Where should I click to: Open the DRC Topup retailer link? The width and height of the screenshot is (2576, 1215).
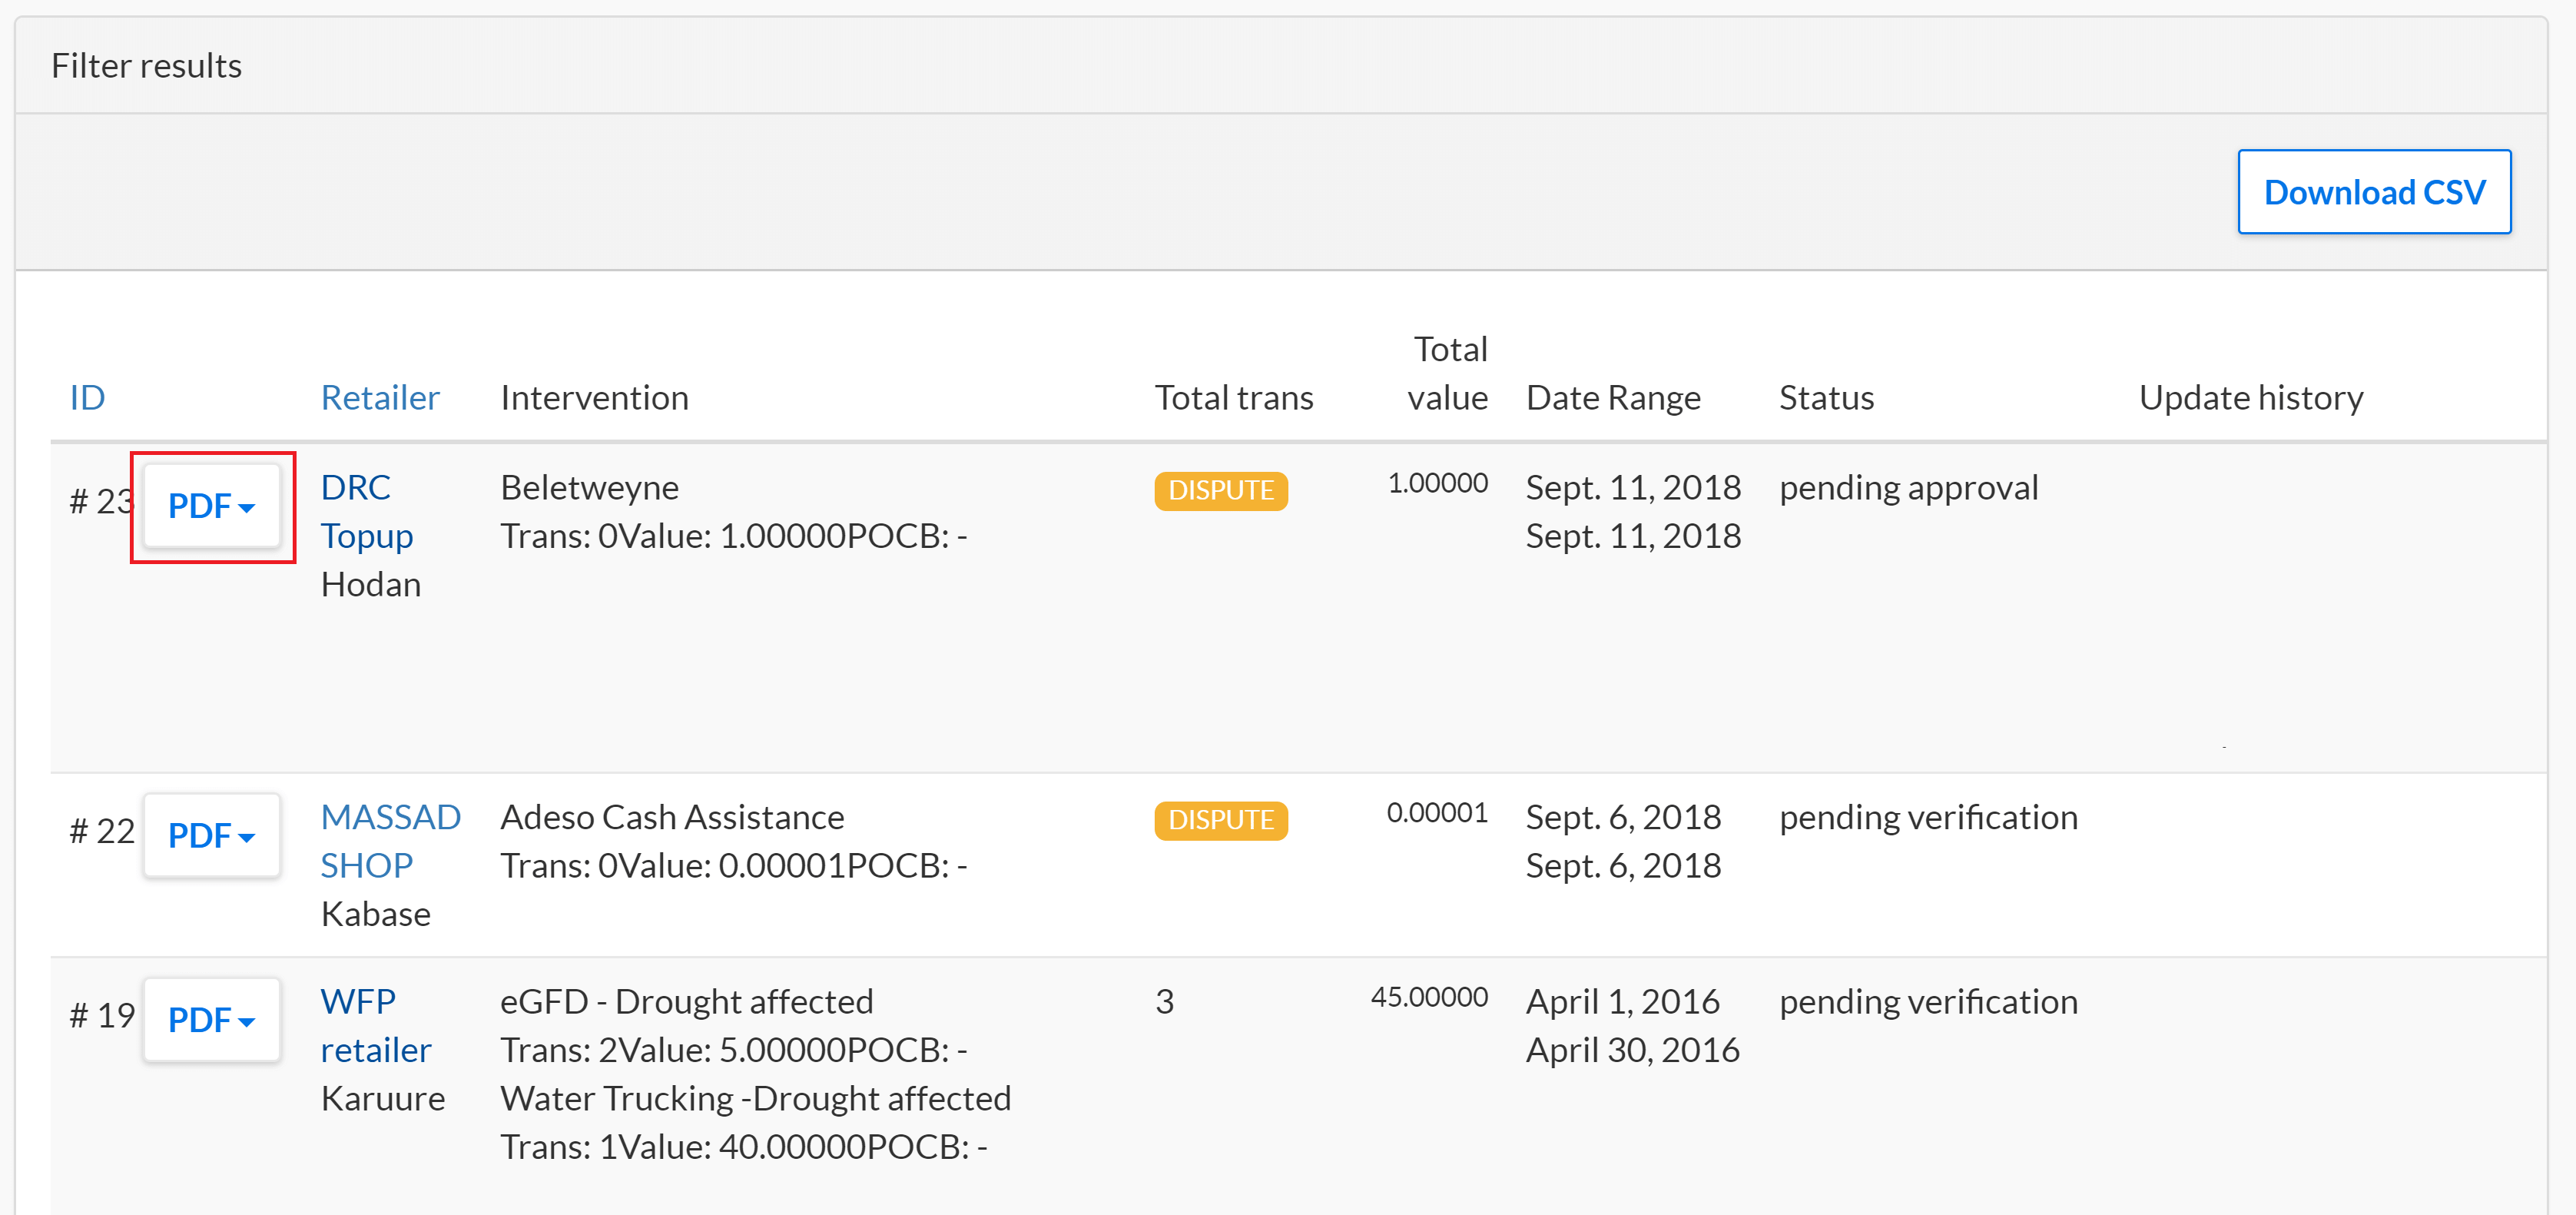367,512
